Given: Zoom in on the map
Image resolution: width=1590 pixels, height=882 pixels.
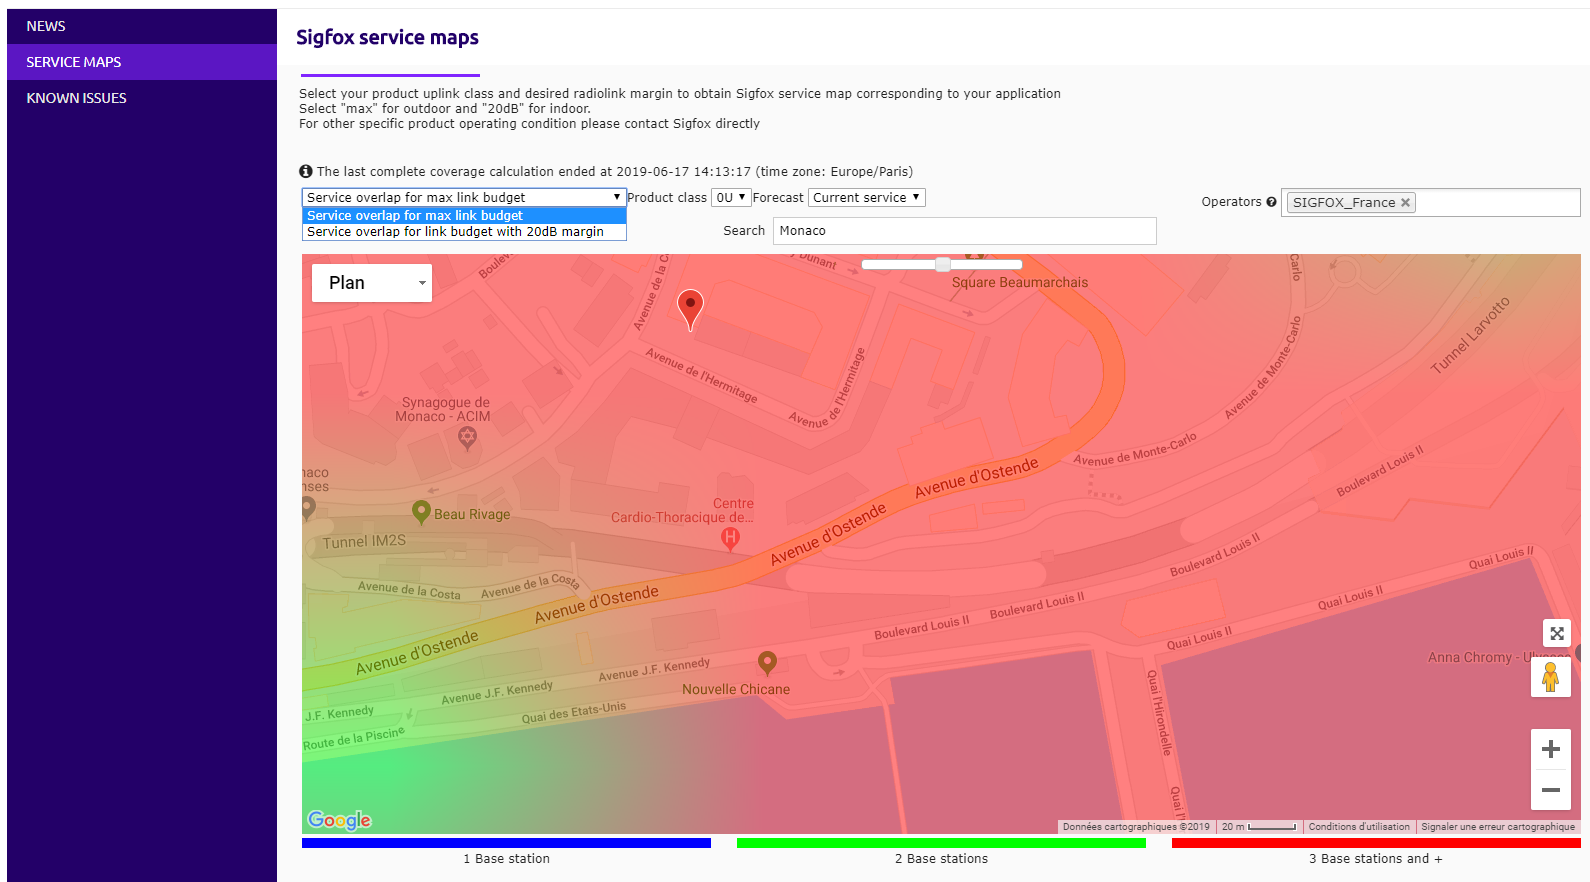Looking at the screenshot, I should tap(1551, 749).
